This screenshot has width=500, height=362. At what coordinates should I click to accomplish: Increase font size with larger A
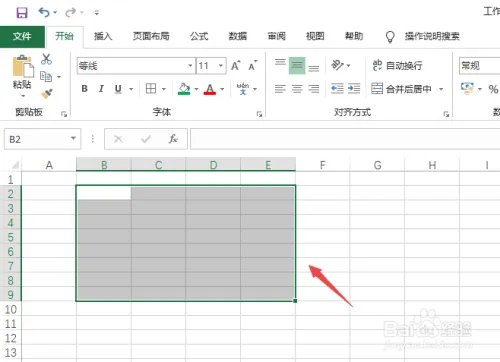(236, 66)
